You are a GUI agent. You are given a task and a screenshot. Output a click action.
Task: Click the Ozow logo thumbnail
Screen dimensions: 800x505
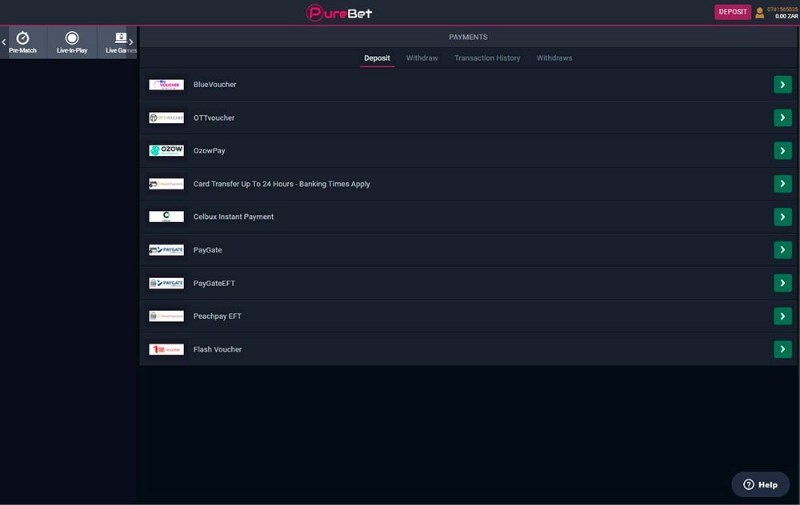(166, 150)
